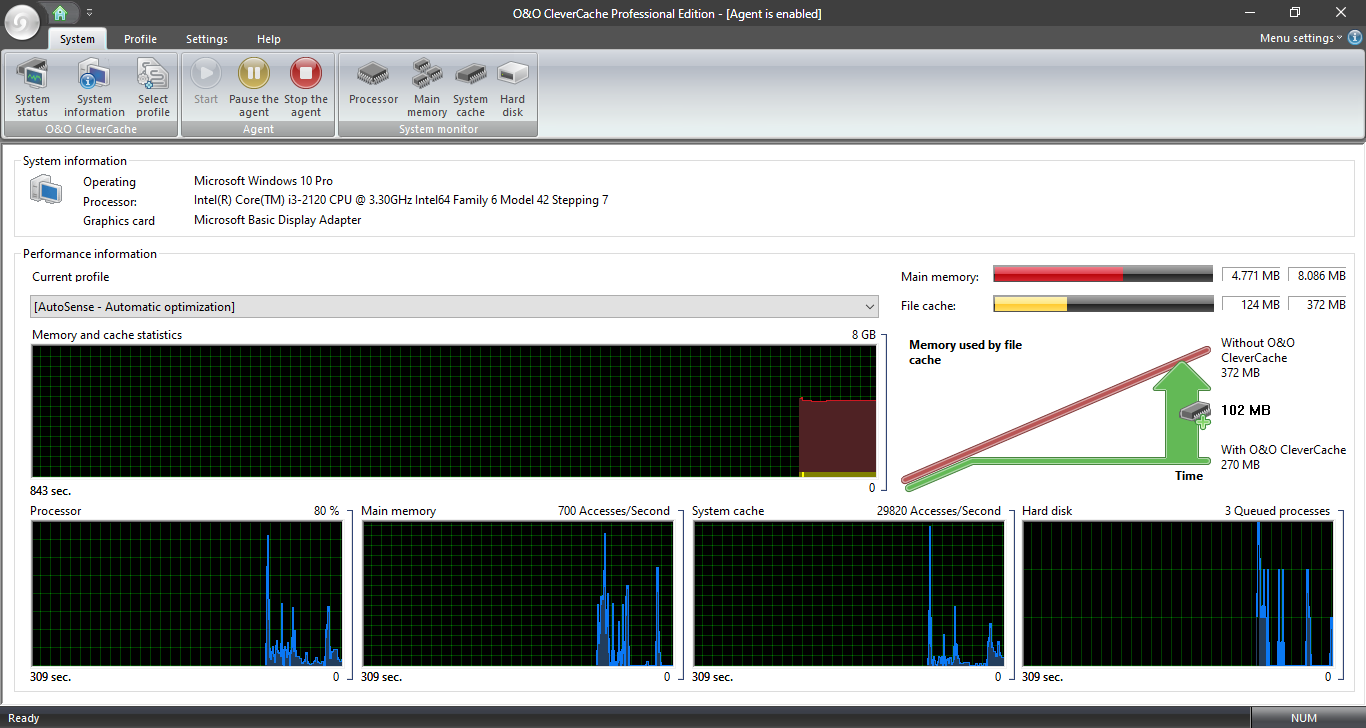Click the NUM status bar indicator
This screenshot has width=1366, height=728.
(x=1304, y=718)
